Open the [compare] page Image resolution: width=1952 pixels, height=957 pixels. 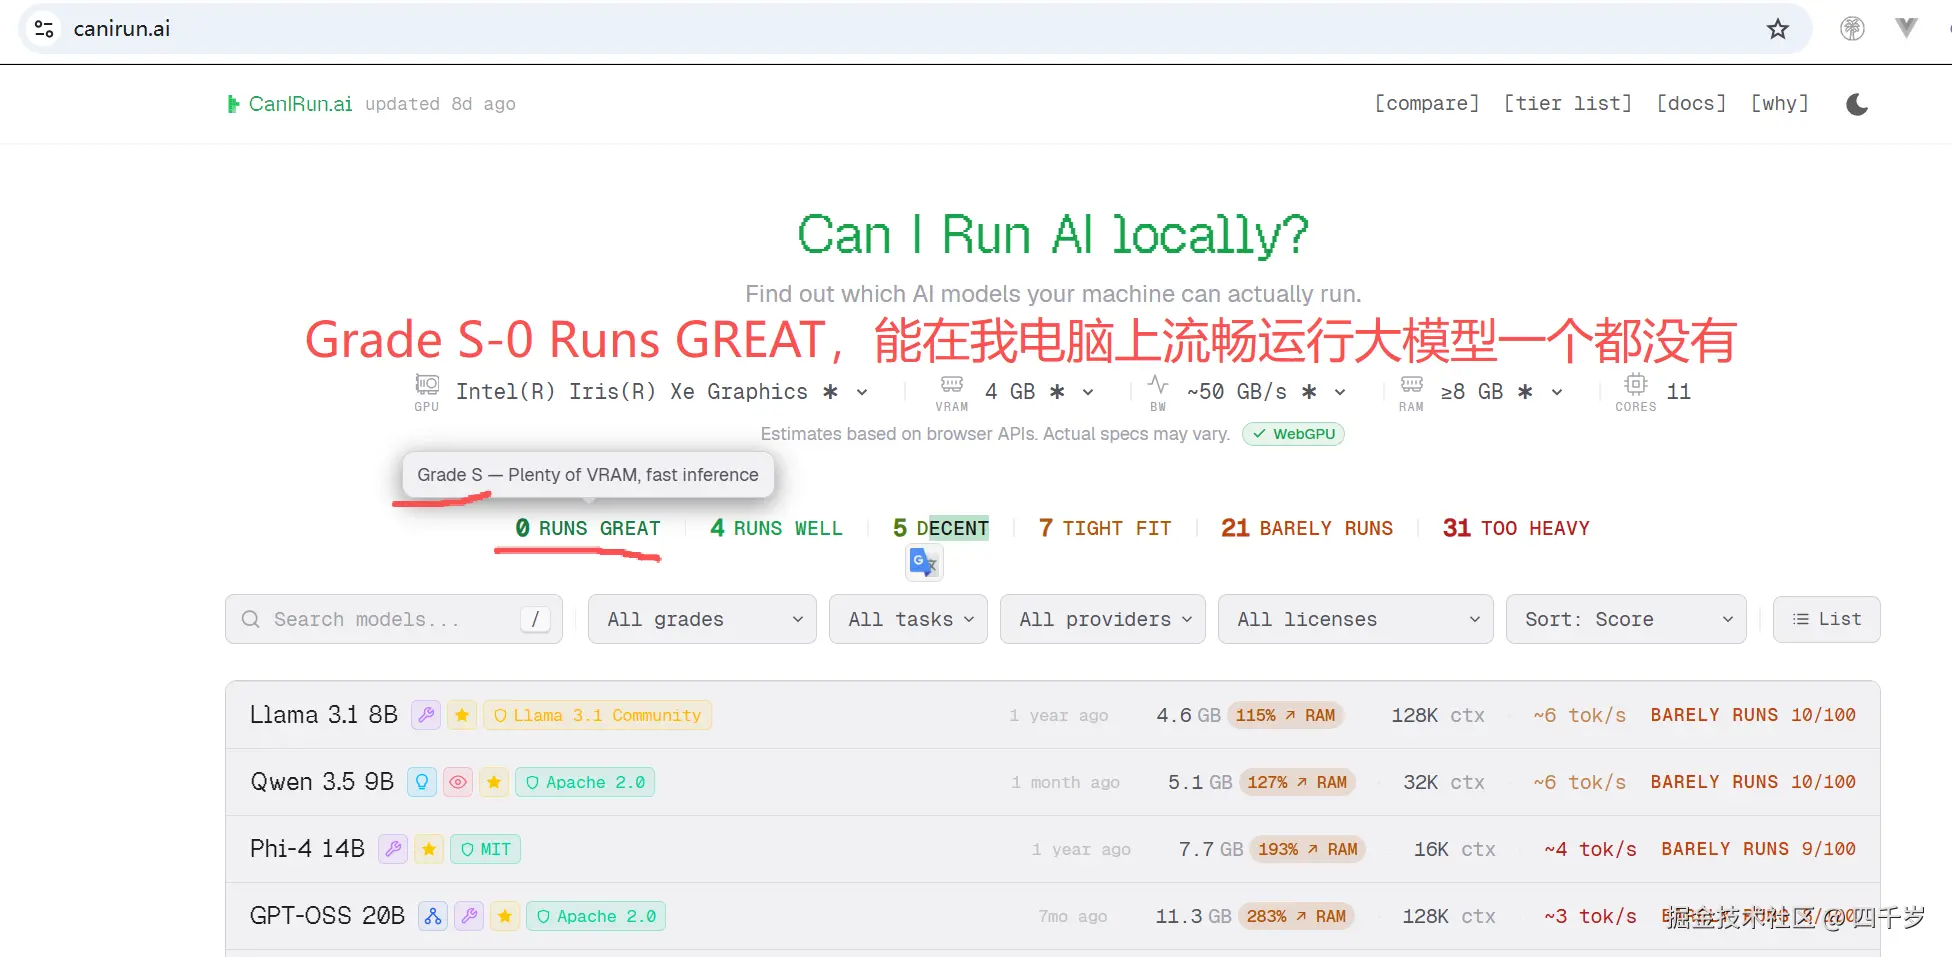click(1427, 104)
